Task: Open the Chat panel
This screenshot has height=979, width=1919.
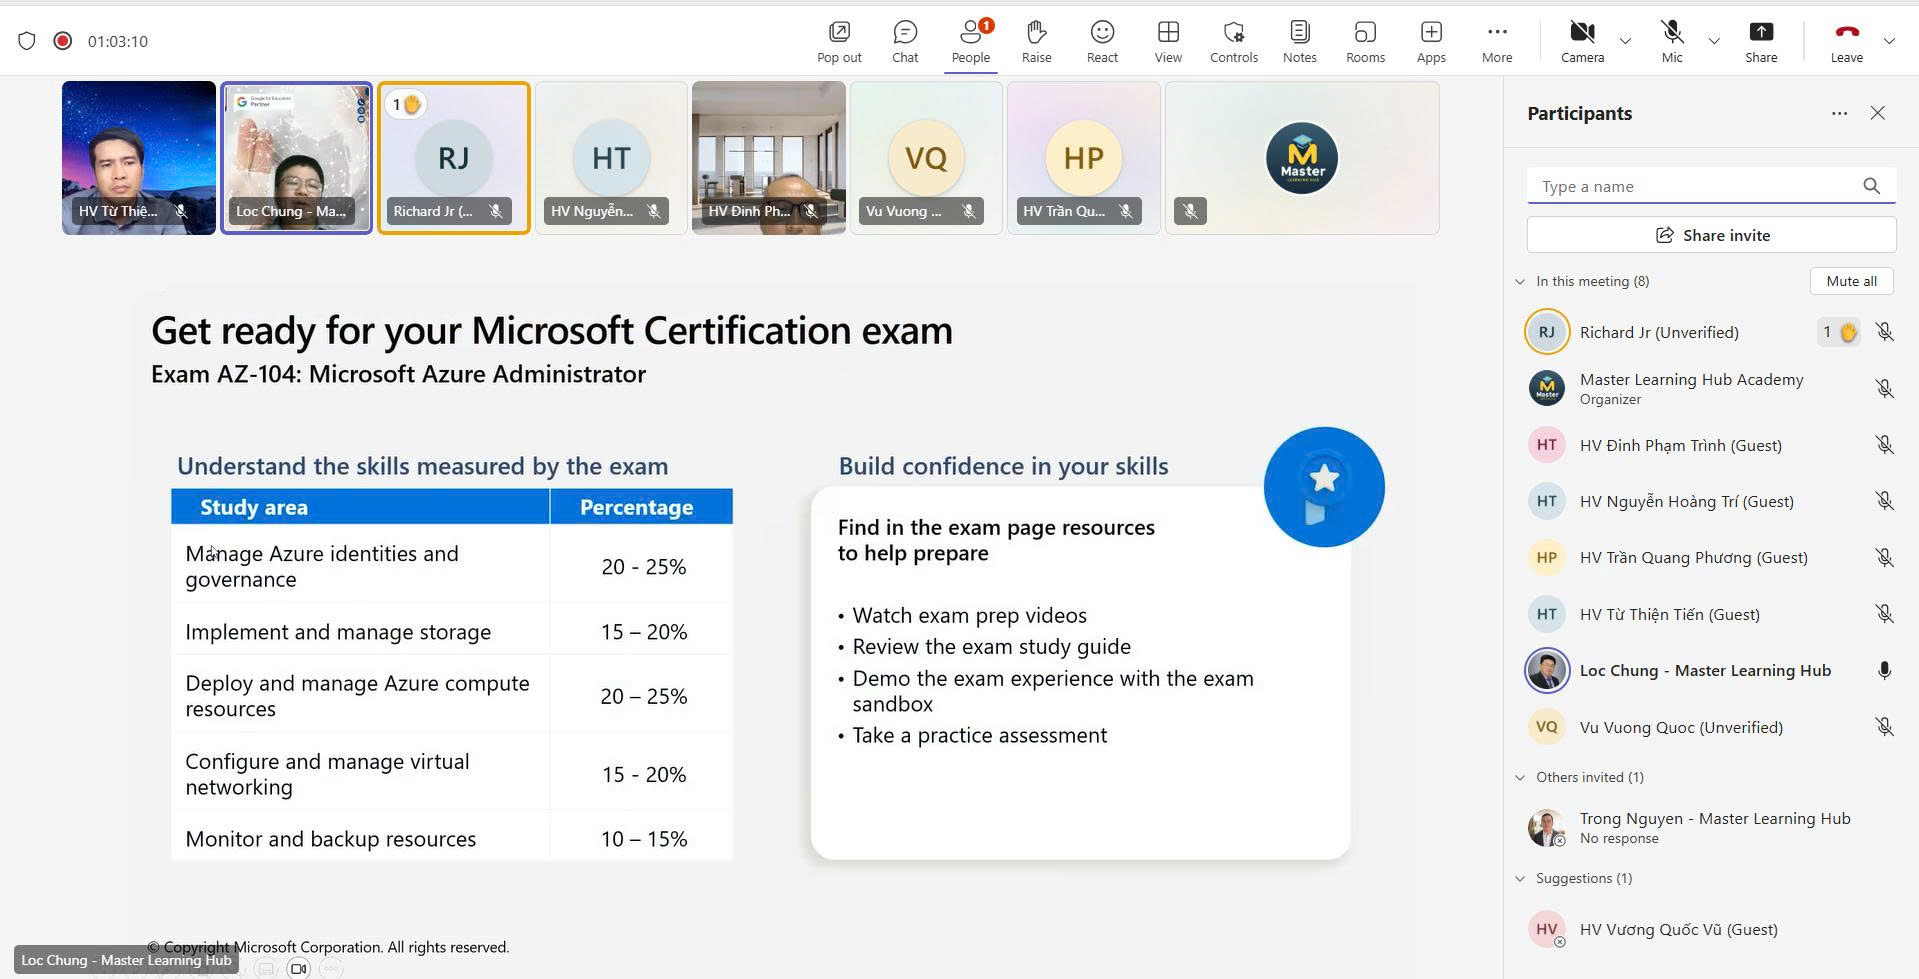Action: pos(904,41)
